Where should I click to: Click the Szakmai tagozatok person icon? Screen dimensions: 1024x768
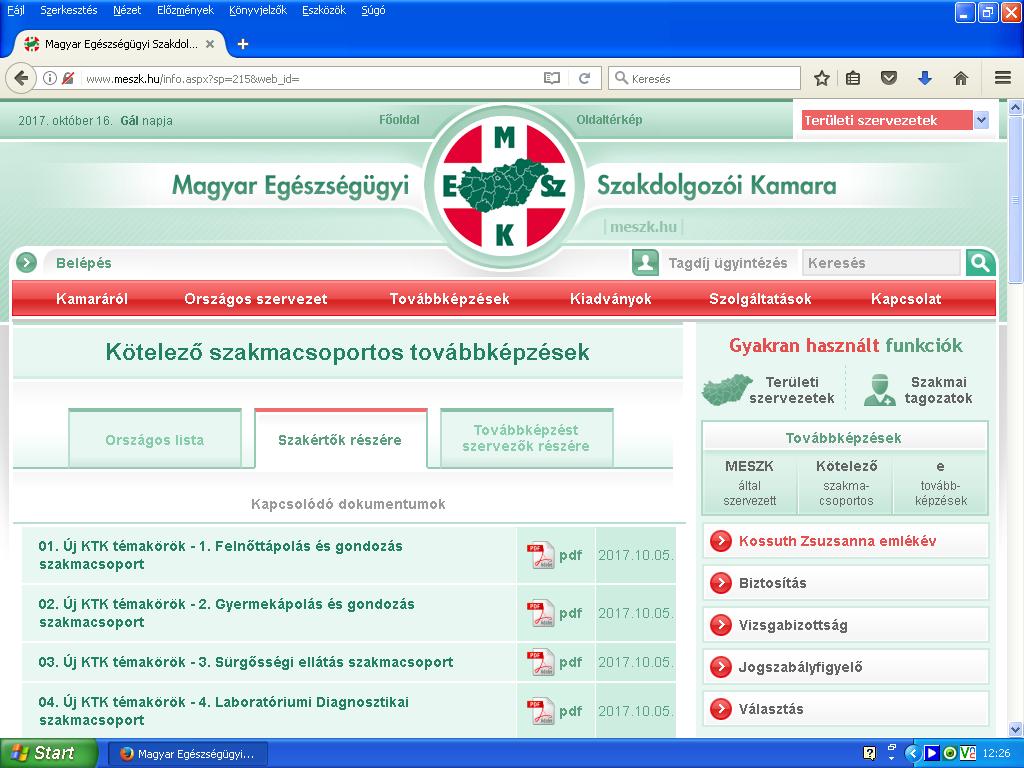pyautogui.click(x=879, y=390)
